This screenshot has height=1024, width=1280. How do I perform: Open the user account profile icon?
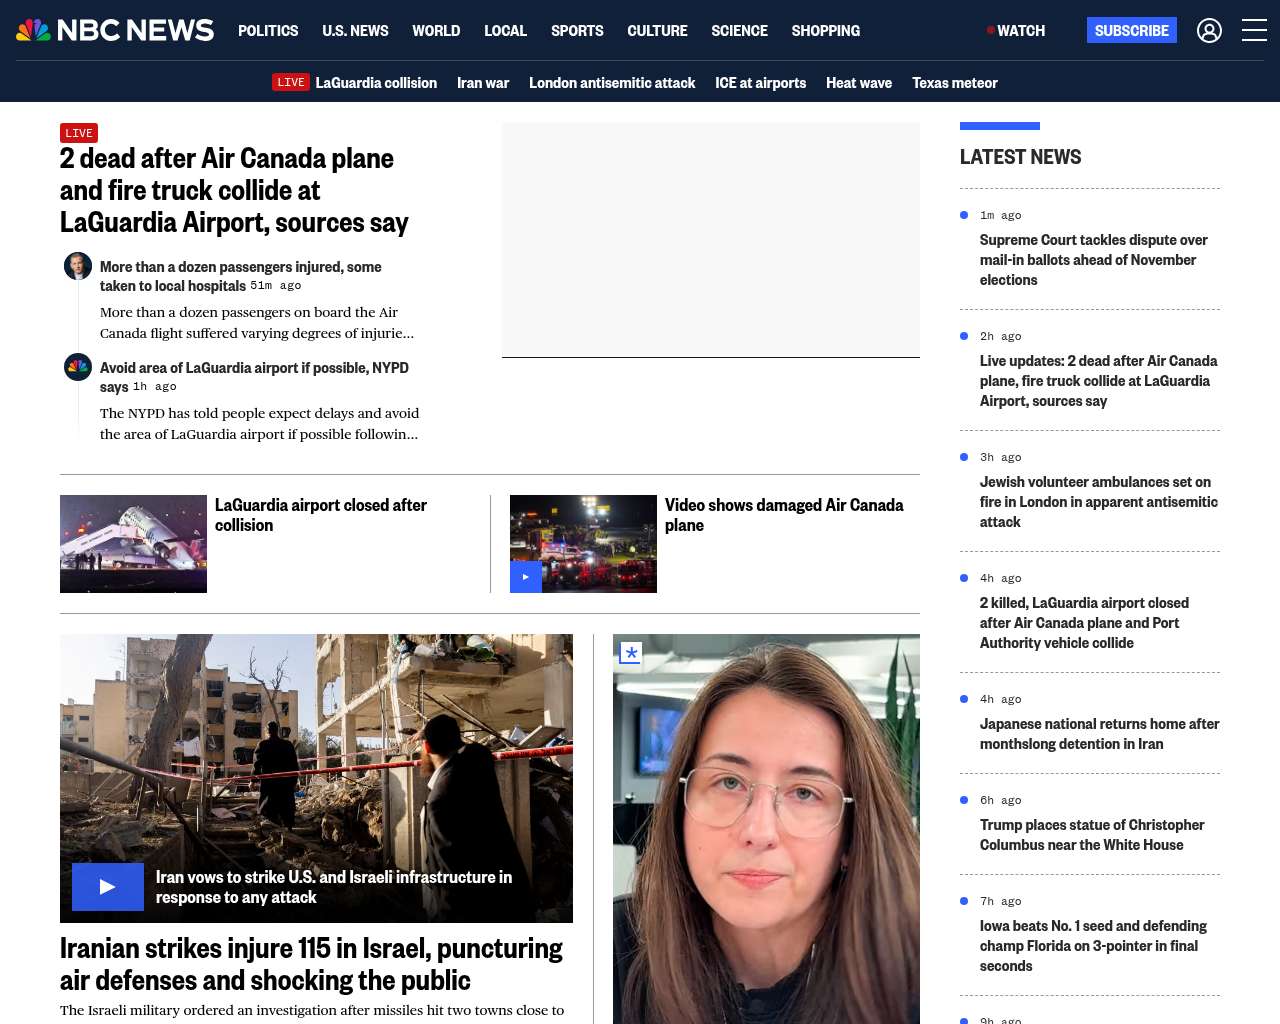[x=1209, y=31]
